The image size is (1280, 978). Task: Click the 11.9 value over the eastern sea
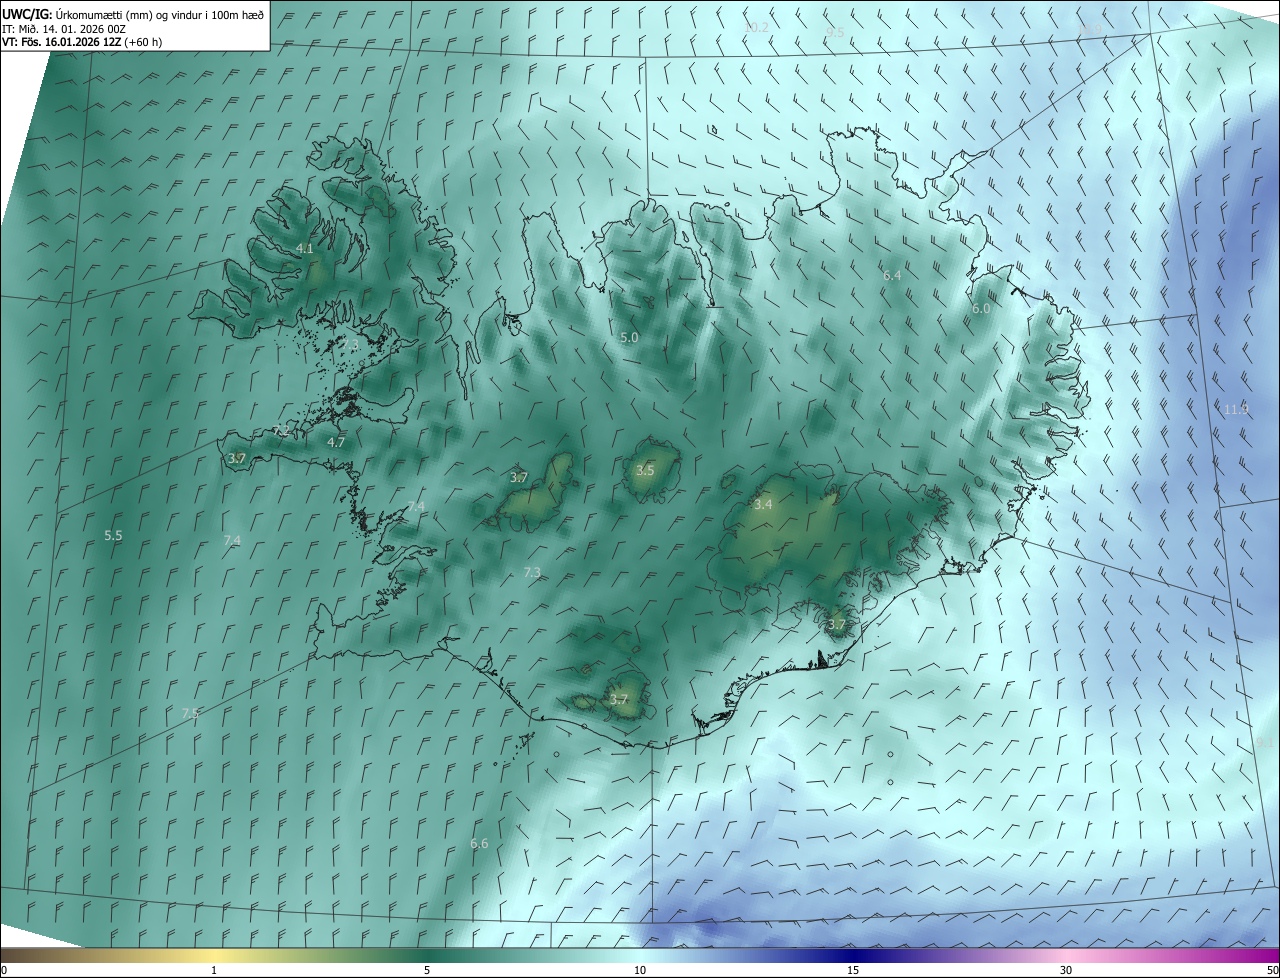click(1236, 409)
